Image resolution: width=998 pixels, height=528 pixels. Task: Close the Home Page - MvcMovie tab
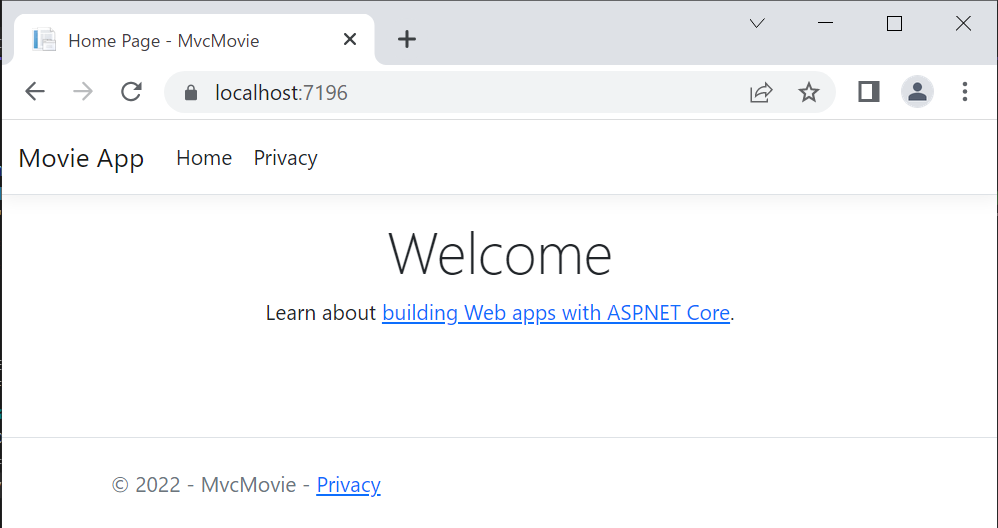pos(349,39)
